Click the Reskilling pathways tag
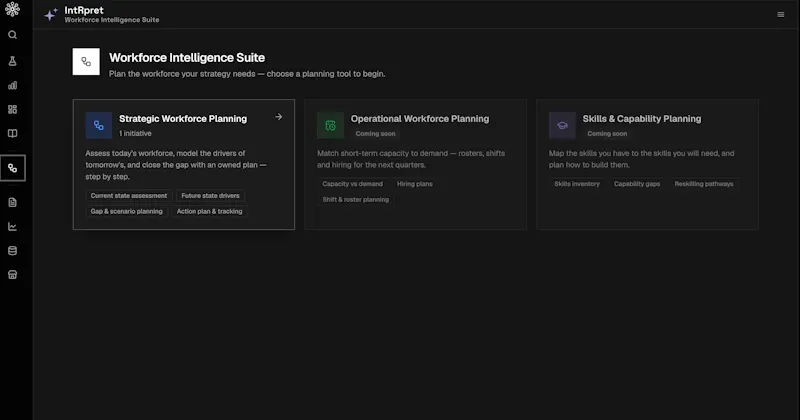Image resolution: width=800 pixels, height=420 pixels. [x=704, y=184]
